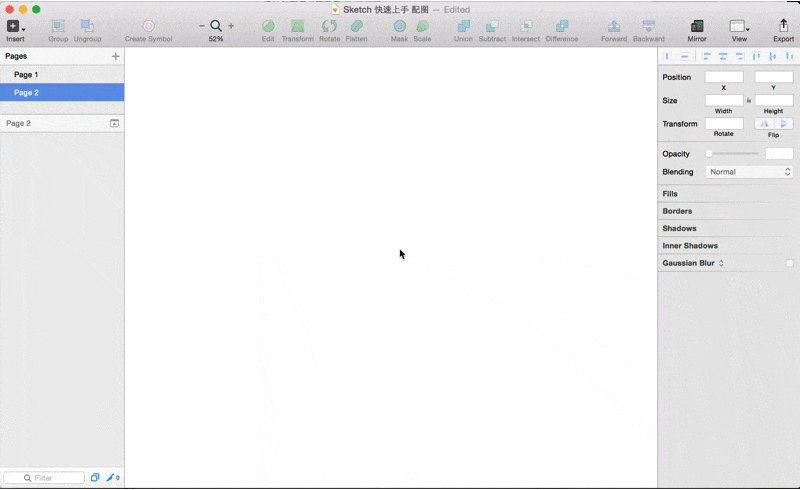Apply the Difference boolean operation
Image resolution: width=800 pixels, height=490 pixels.
562,26
